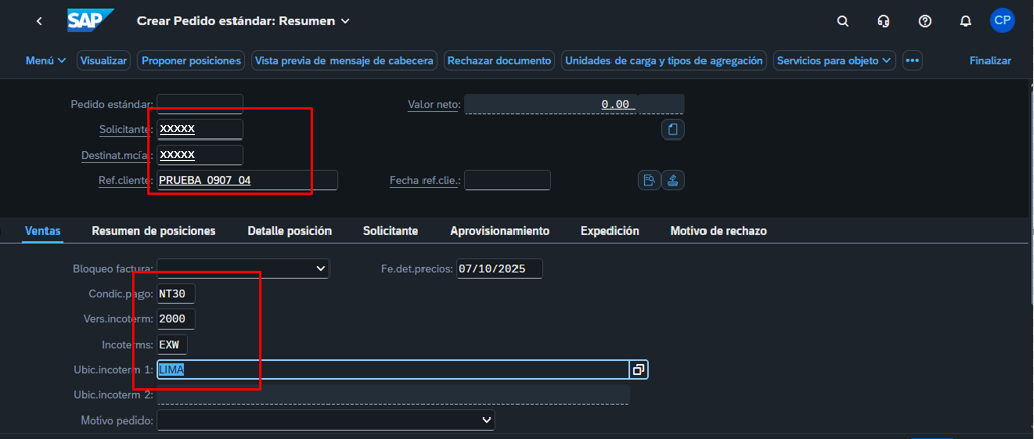Open notifications via the bell icon
This screenshot has width=1034, height=439.
(965, 21)
